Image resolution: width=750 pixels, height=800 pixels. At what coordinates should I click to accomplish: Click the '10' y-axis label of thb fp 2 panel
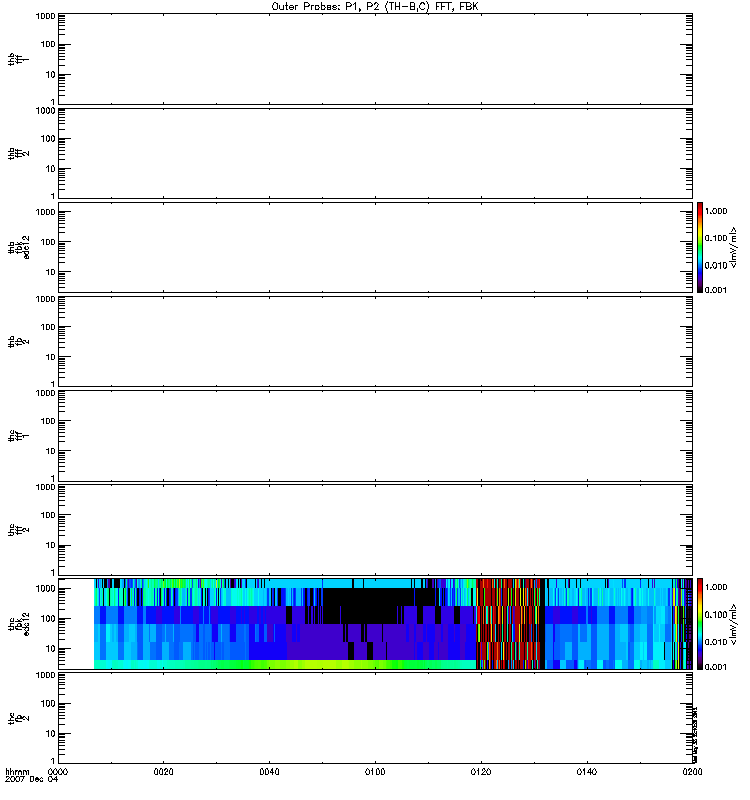tap(51, 357)
